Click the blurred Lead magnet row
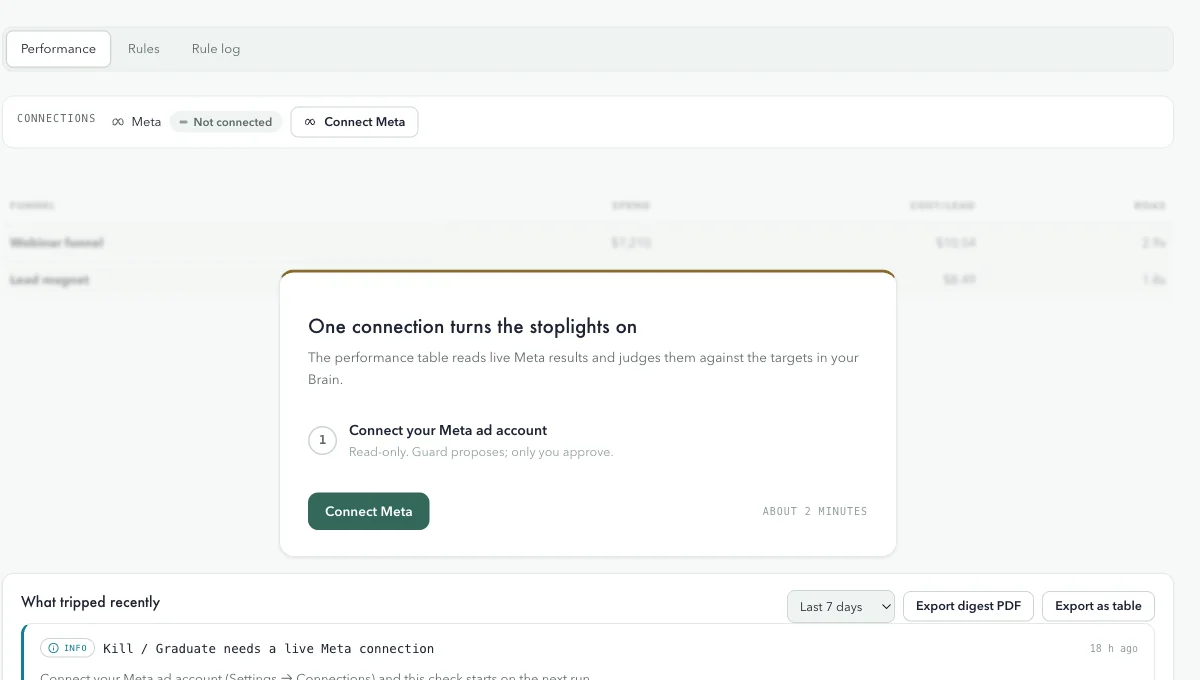Screen dimensions: 1200x680 coord(588,280)
